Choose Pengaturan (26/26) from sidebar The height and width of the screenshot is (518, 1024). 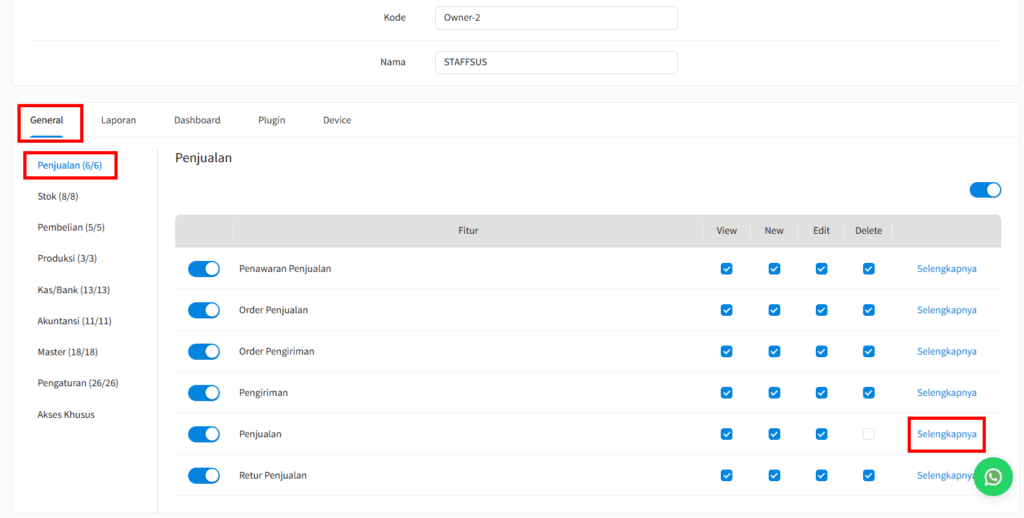tap(78, 383)
